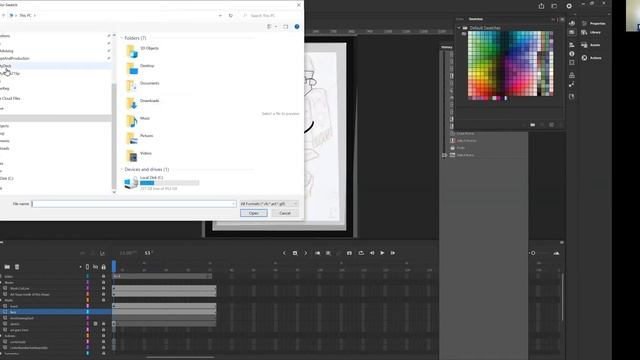The height and width of the screenshot is (360, 640).
Task: Select the 3D Objects folder
Action: pos(142,51)
